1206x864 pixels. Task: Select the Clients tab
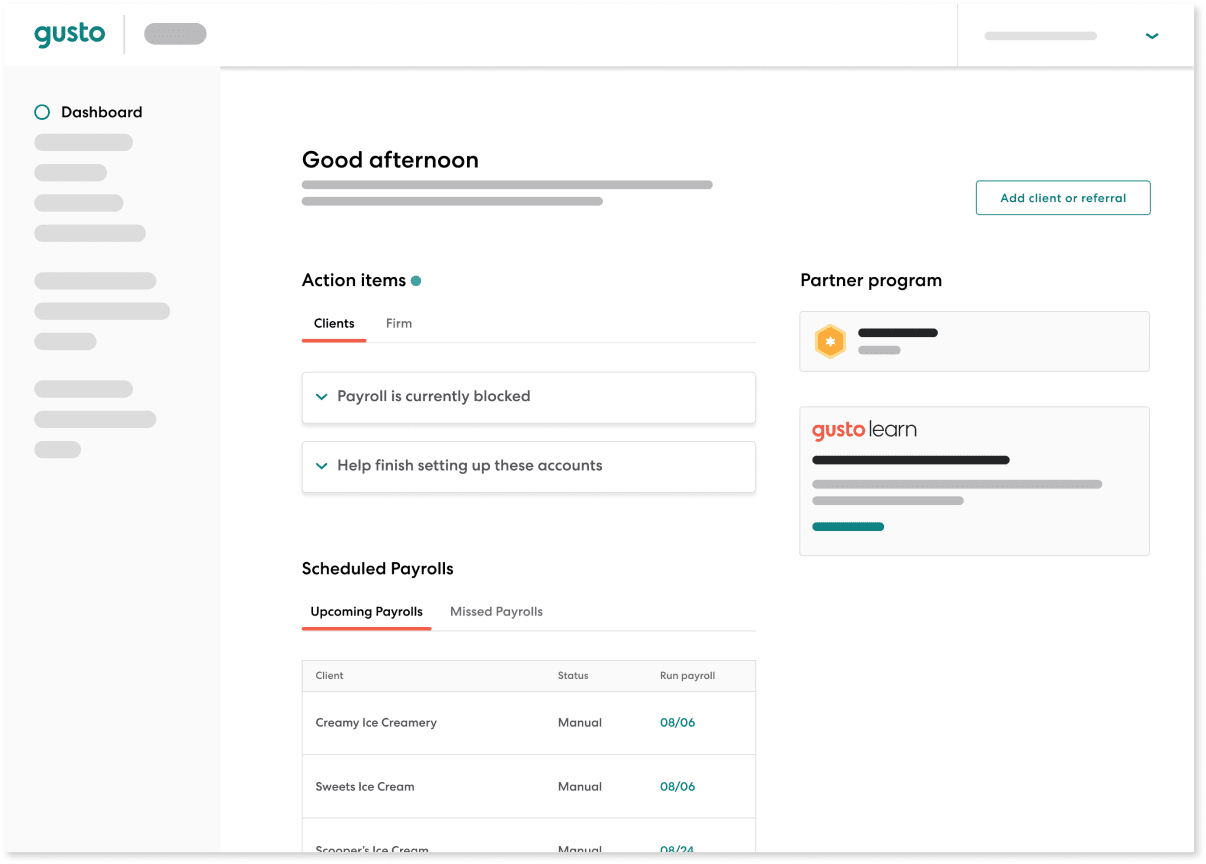click(x=334, y=323)
